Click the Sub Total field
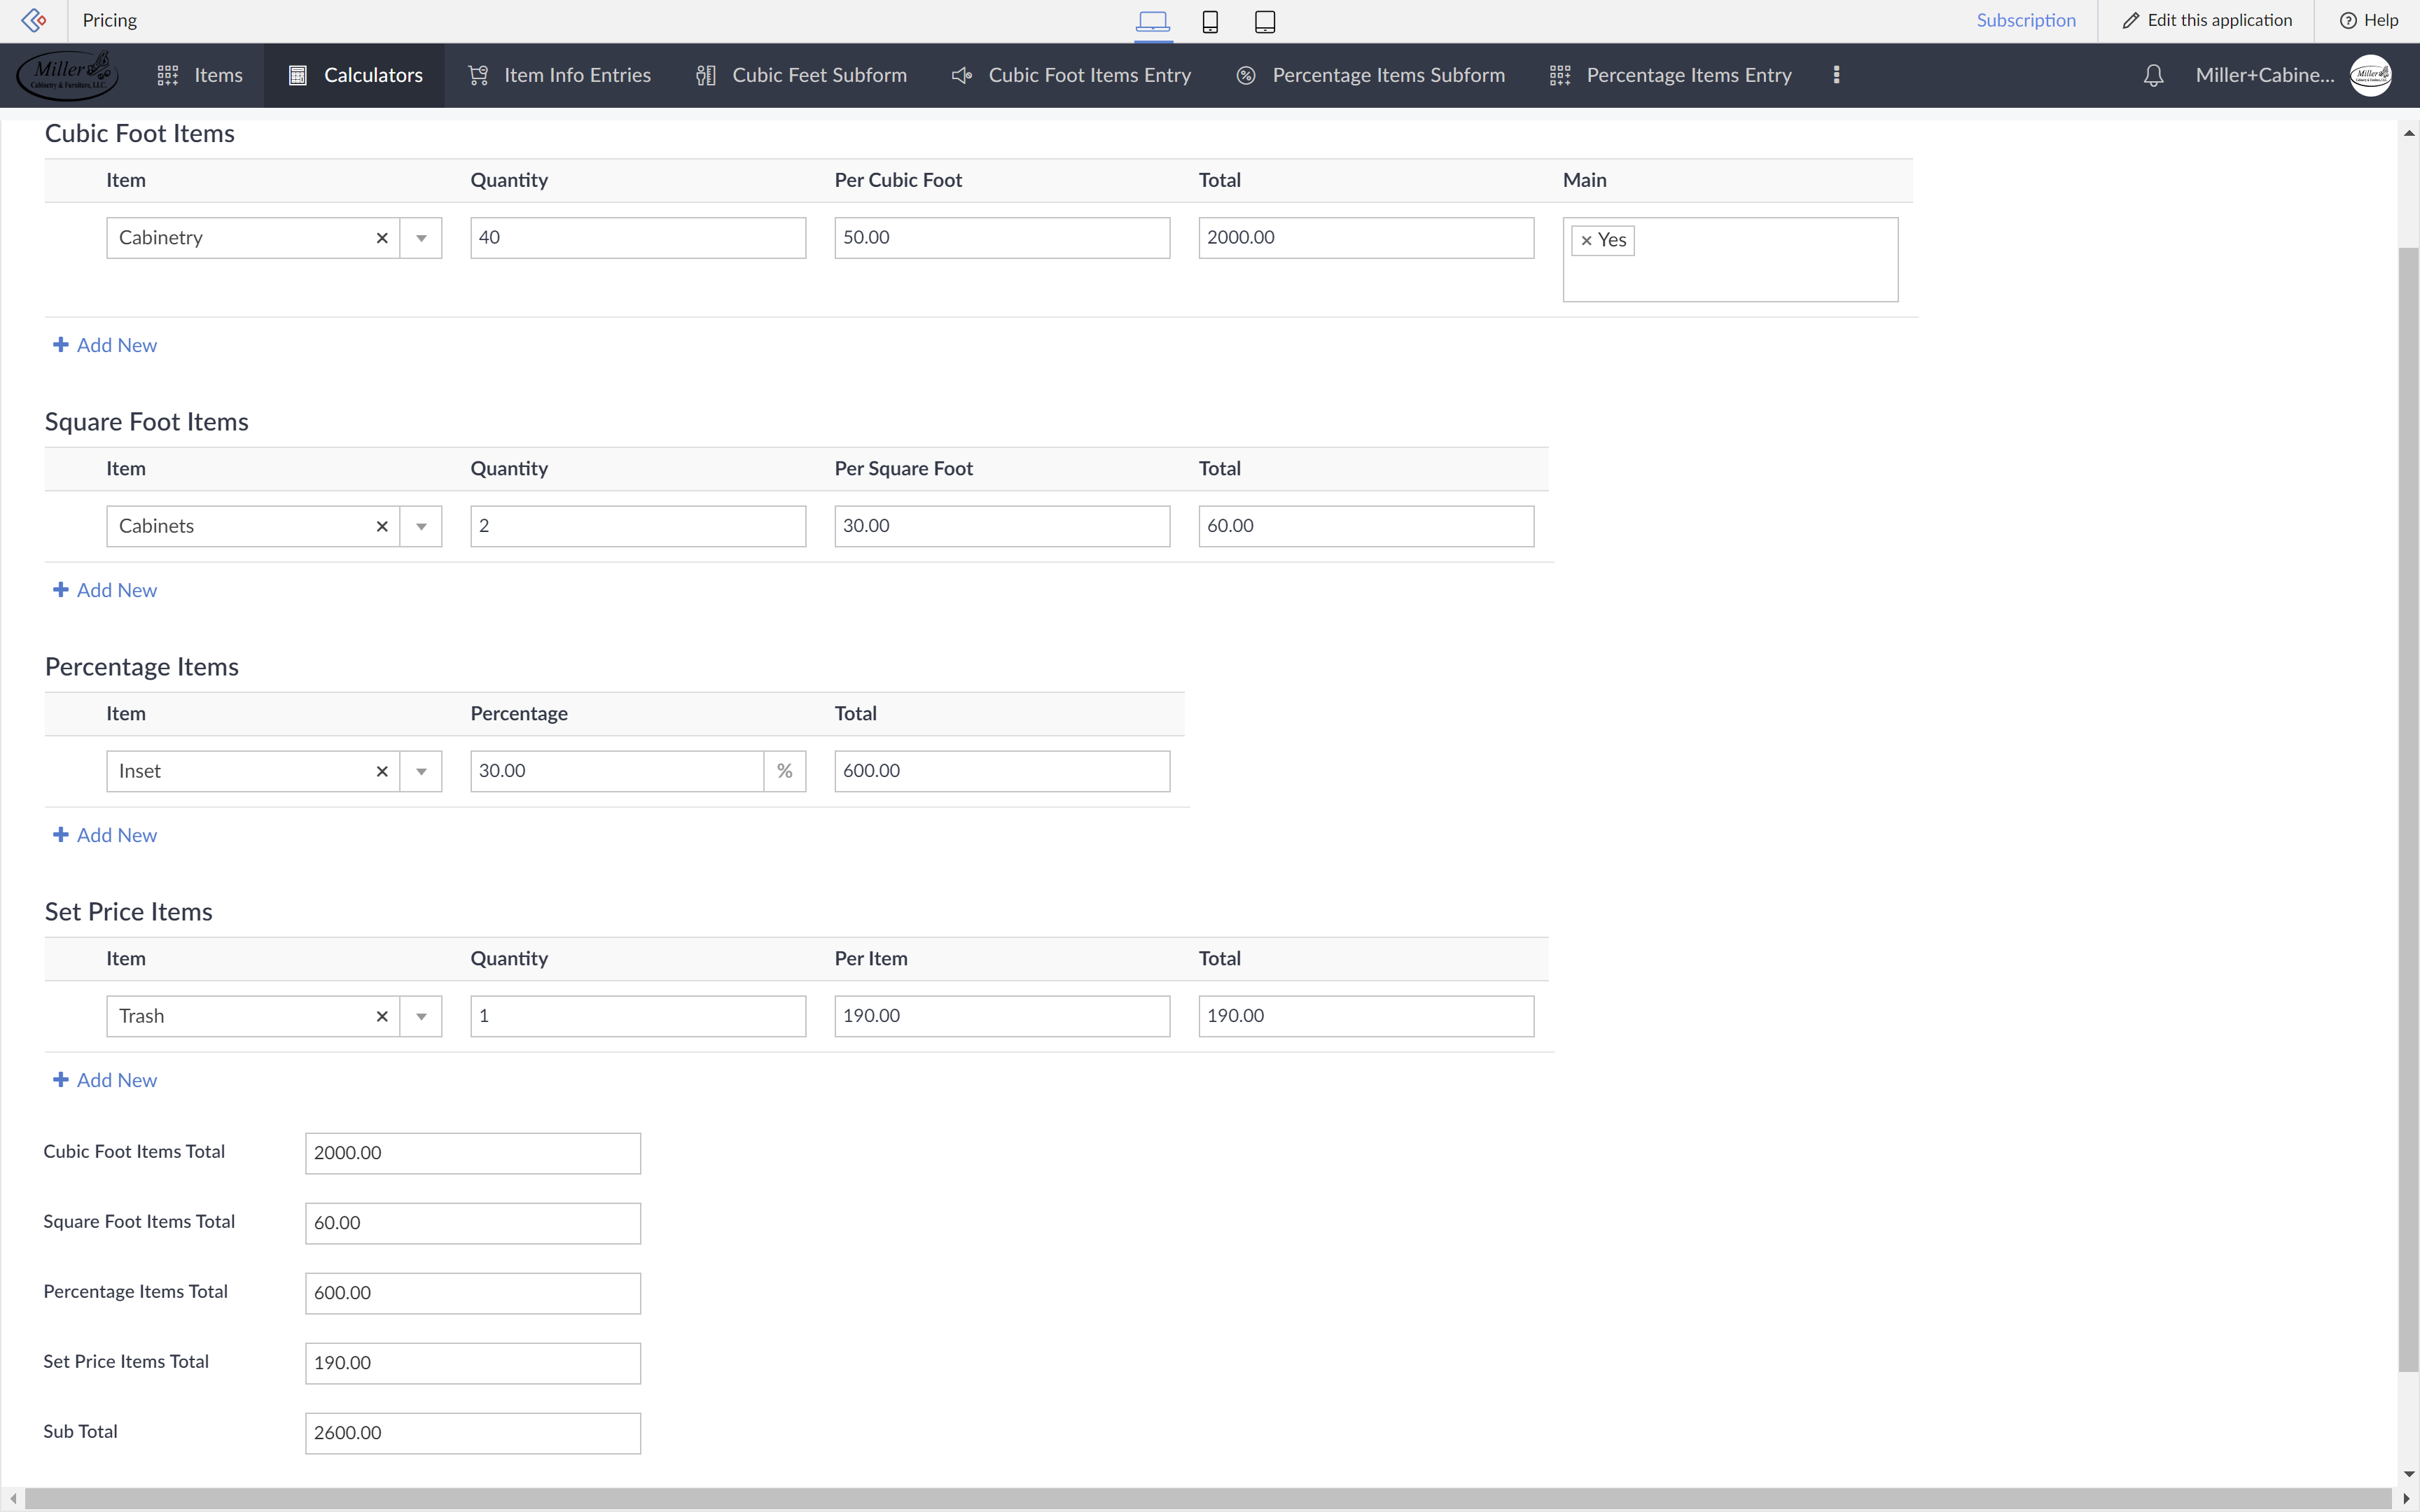Screen dimensions: 2420x1512 coord(472,1433)
